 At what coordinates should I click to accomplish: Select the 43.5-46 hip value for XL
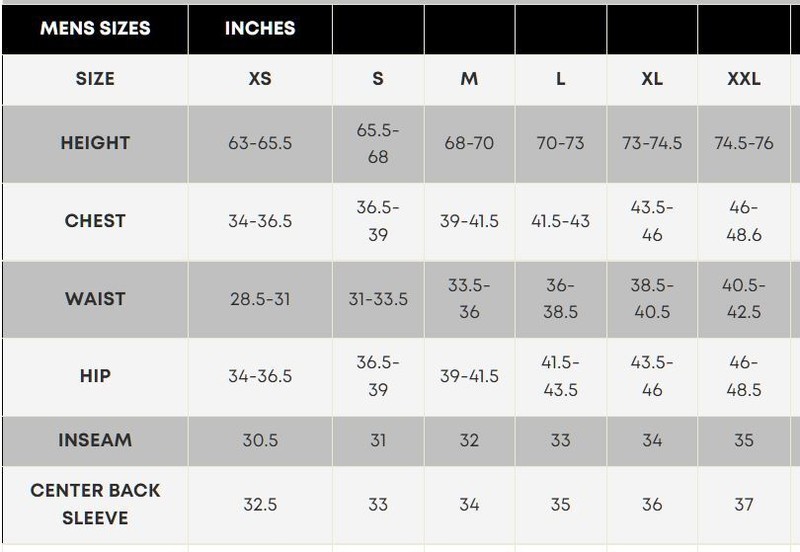click(x=652, y=376)
